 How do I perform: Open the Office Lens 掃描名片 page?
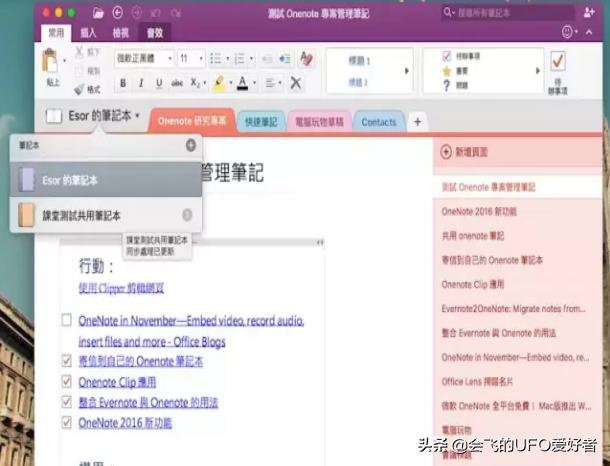click(x=477, y=382)
